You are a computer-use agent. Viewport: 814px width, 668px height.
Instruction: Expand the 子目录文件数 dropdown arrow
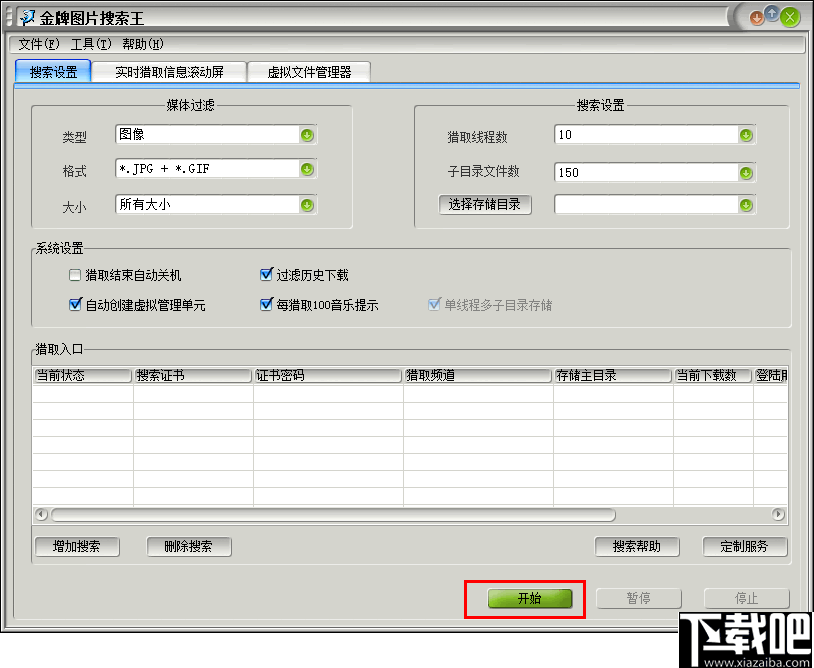coord(746,173)
